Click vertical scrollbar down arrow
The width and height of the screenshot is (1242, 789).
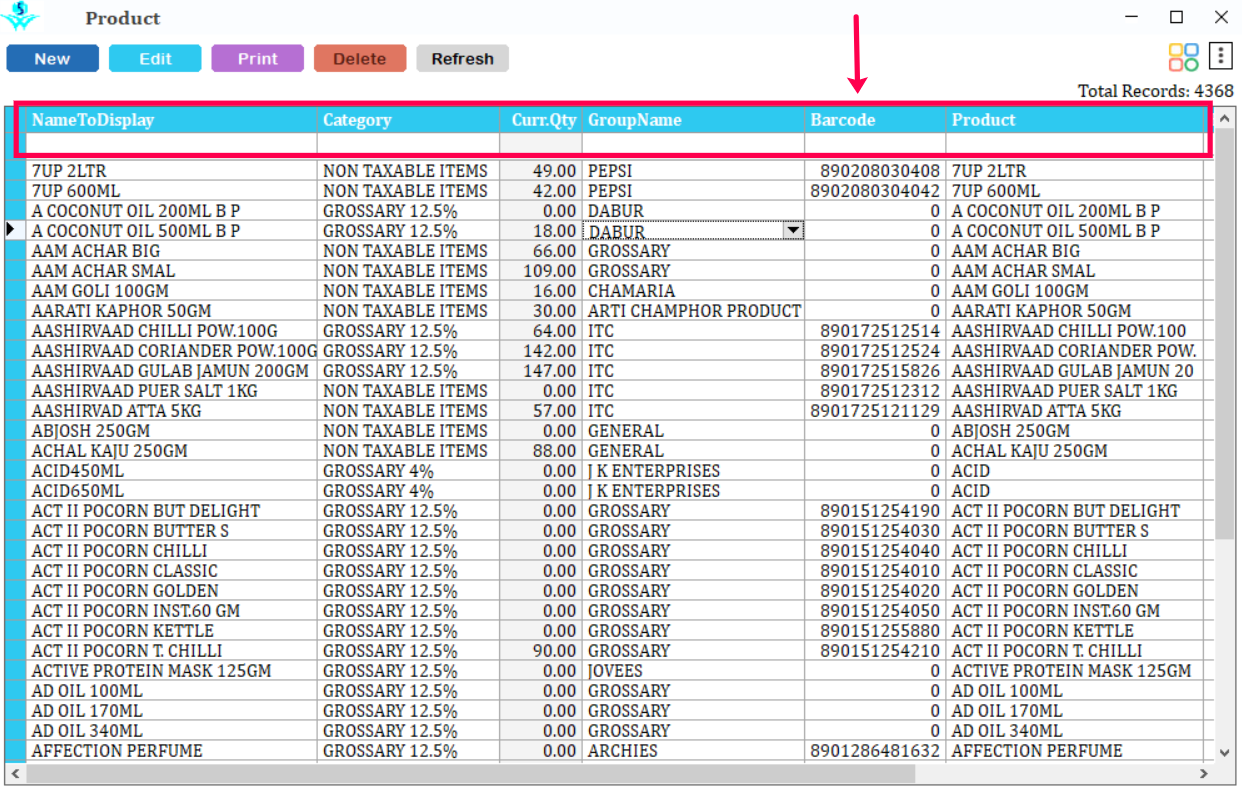tap(1225, 752)
